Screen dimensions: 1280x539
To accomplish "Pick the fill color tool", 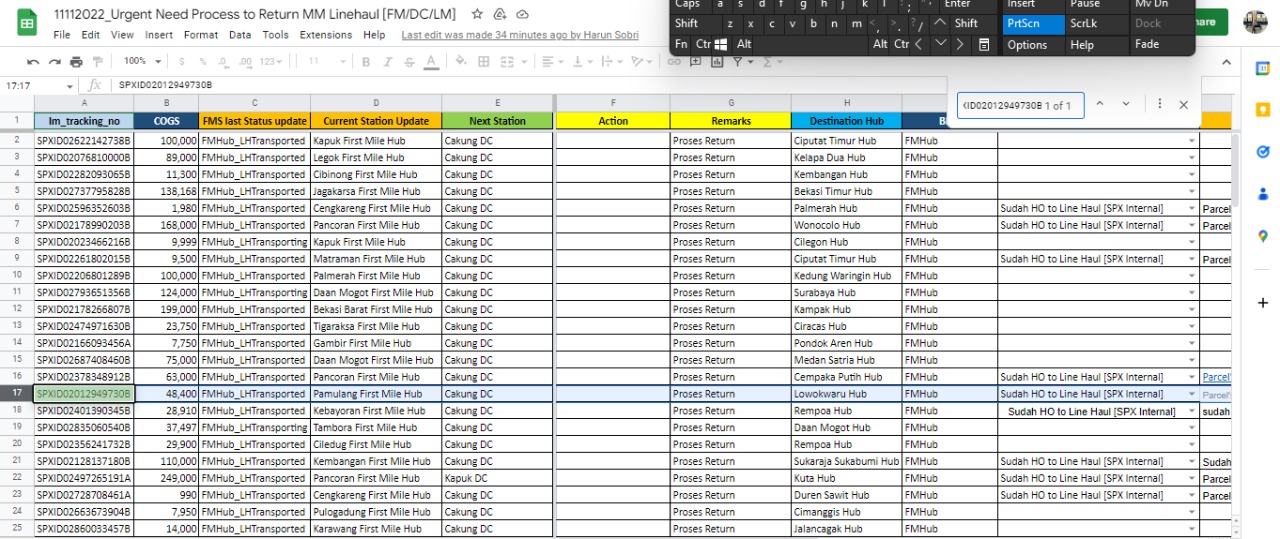I will [461, 62].
